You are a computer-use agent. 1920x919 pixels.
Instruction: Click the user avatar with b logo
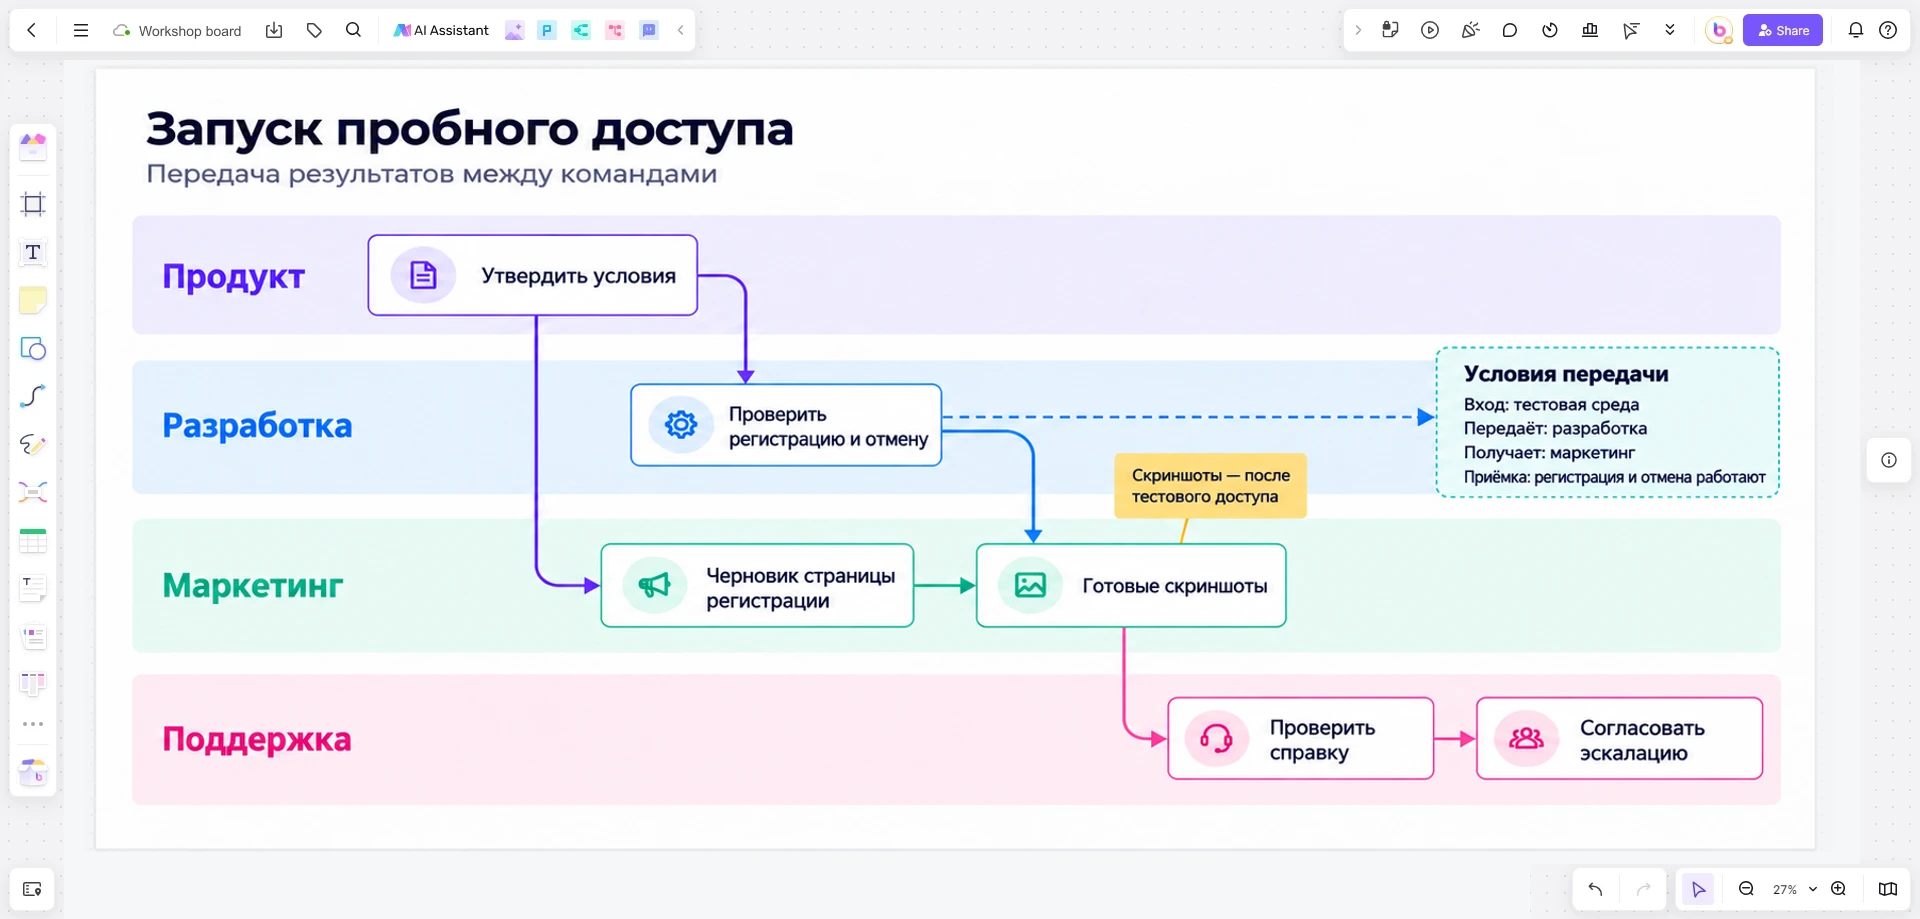[1719, 30]
